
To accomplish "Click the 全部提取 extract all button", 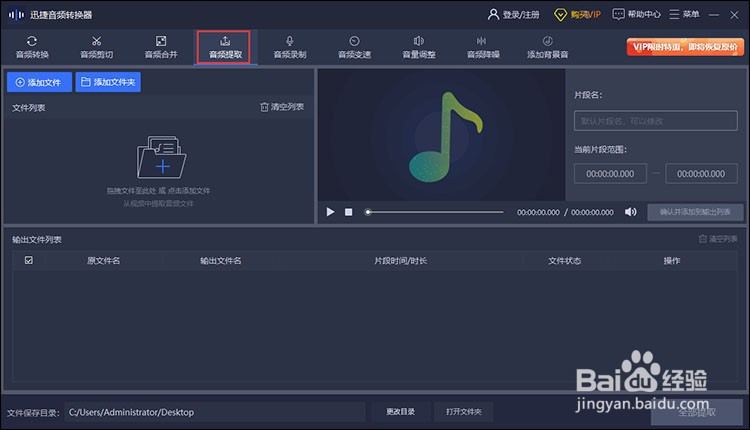I will point(697,412).
